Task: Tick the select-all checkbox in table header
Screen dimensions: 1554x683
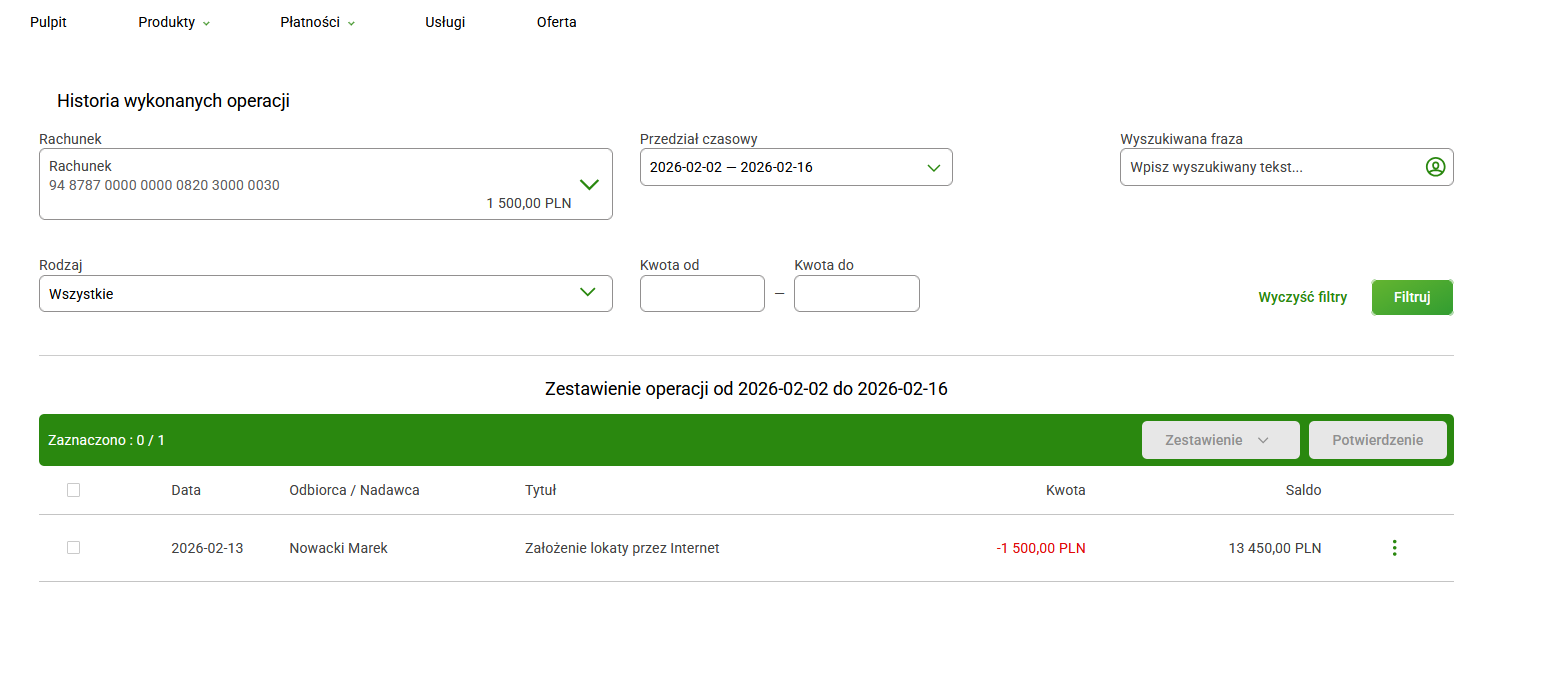Action: [x=73, y=490]
